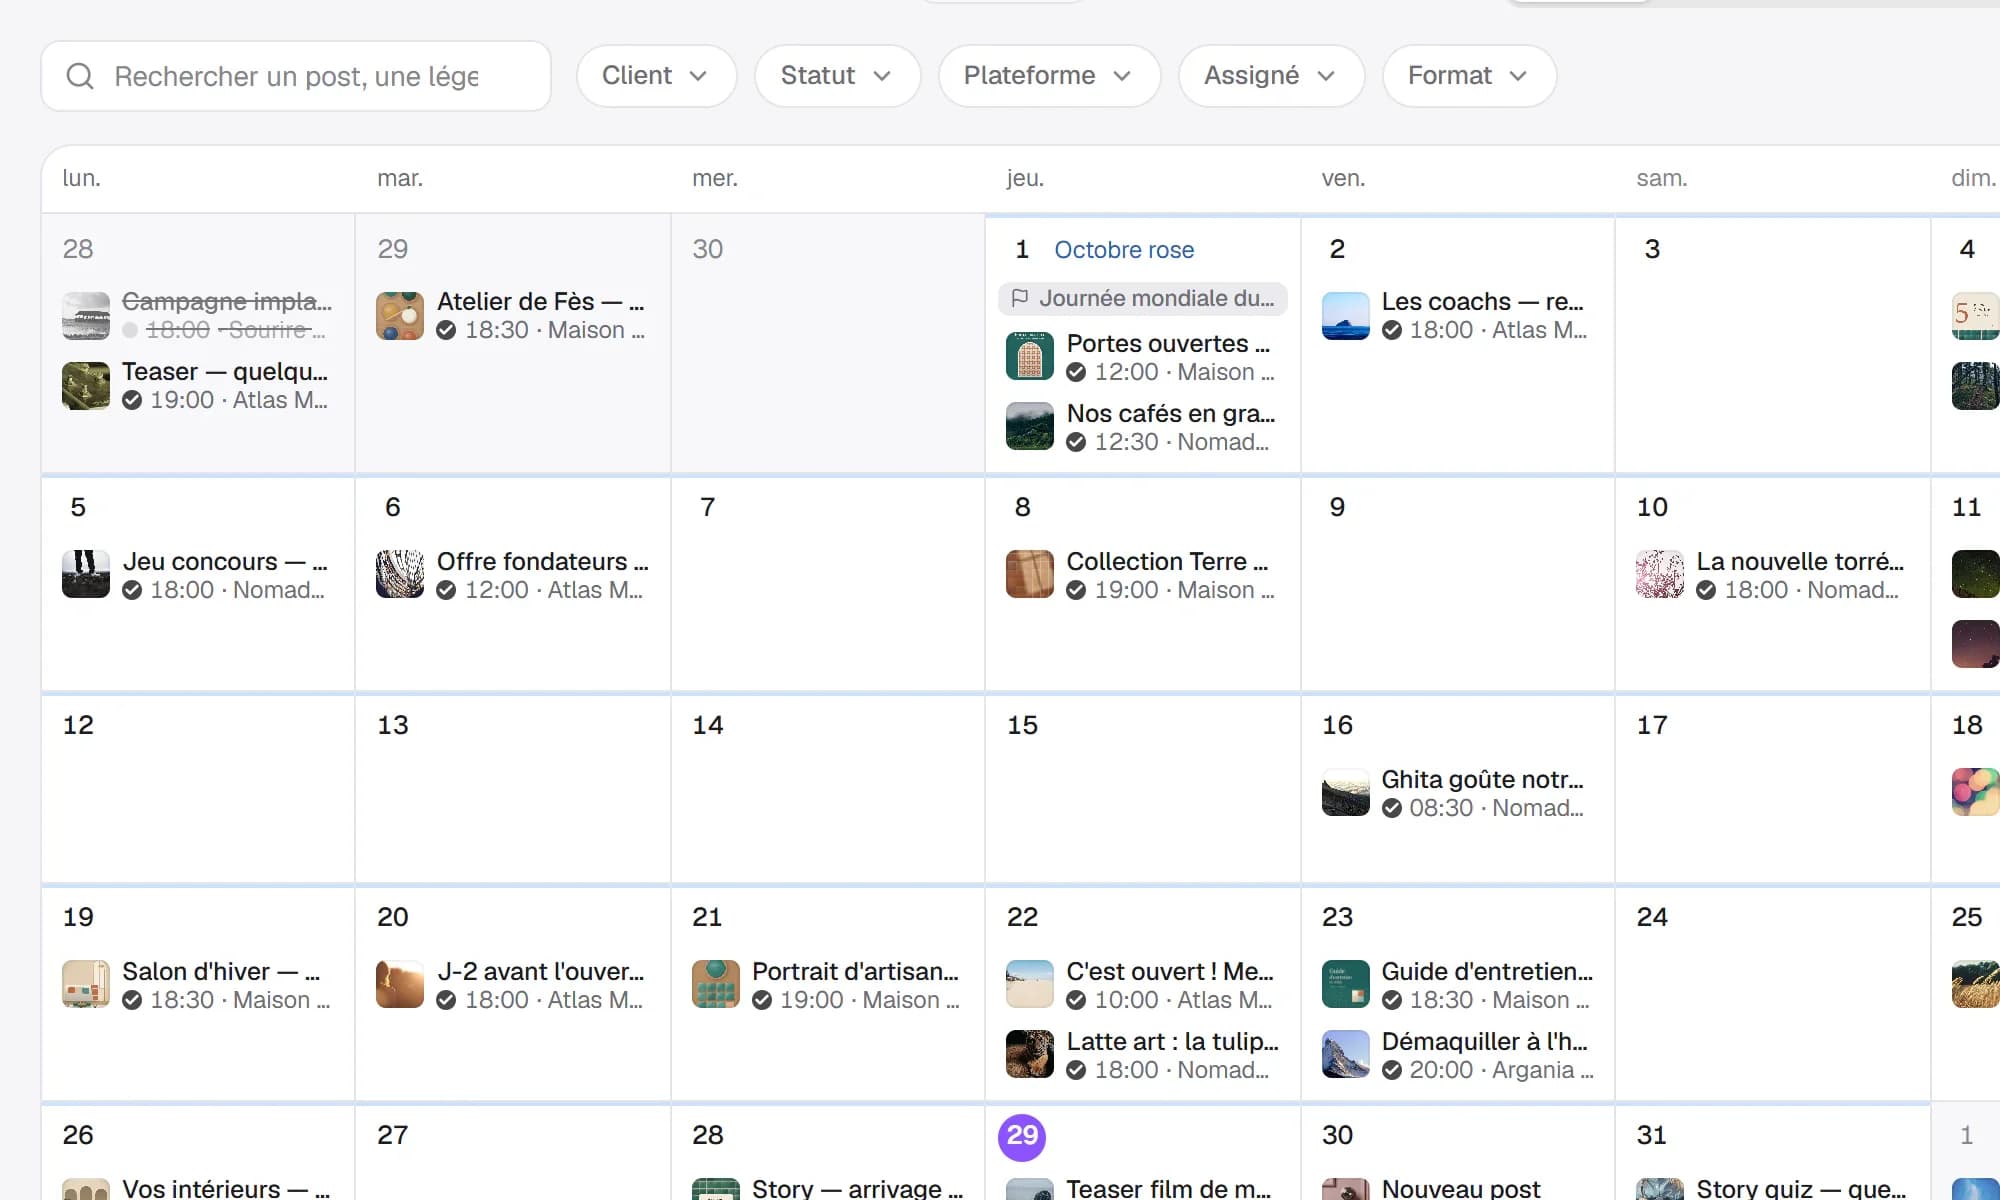
Task: Open Portrait d'artisan post thumbnail
Action: pos(716,984)
